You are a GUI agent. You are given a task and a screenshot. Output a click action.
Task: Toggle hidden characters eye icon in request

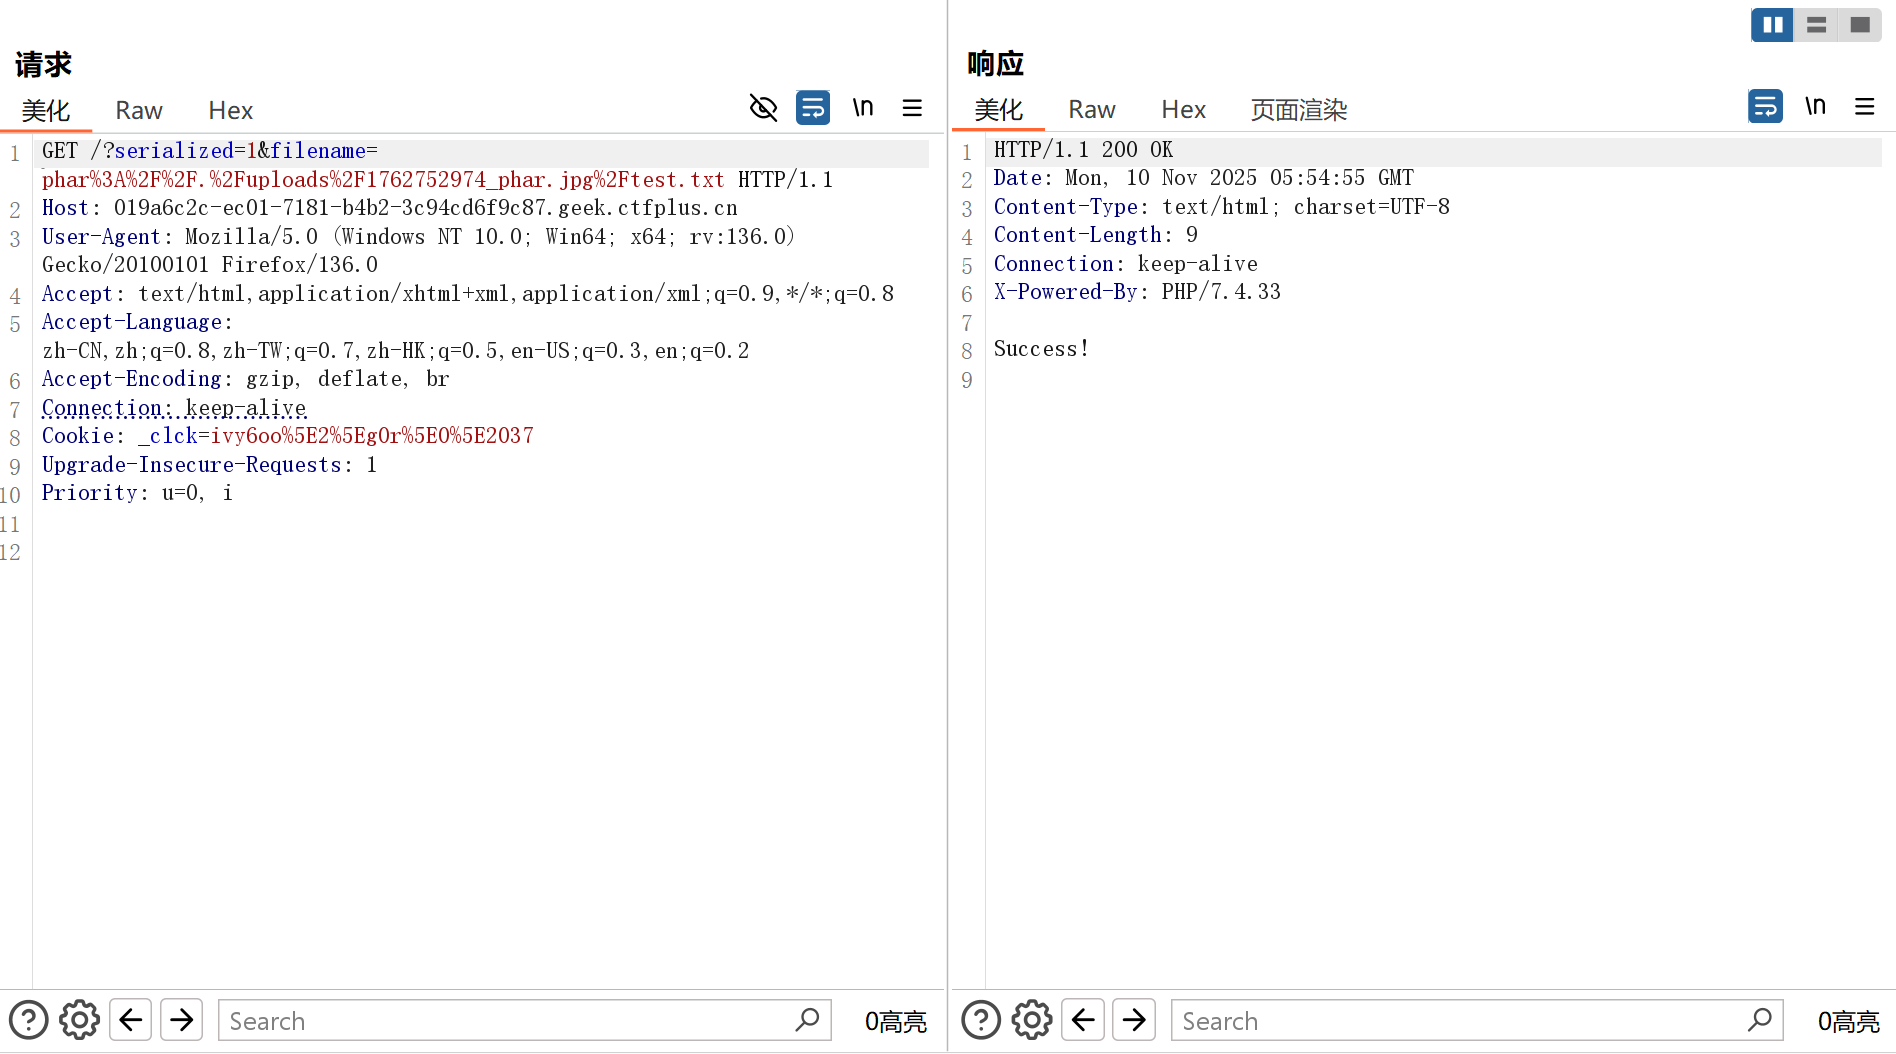[x=763, y=107]
